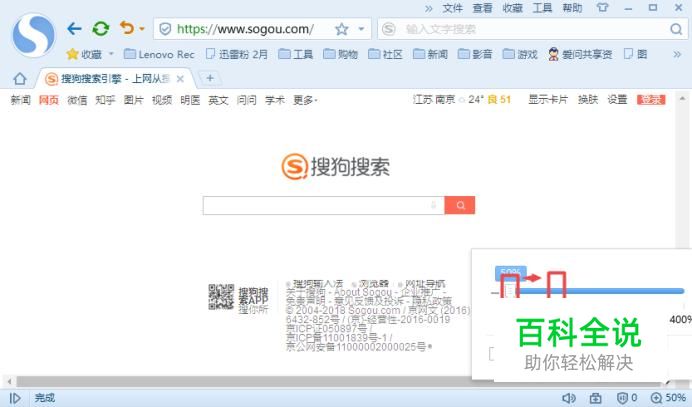Click the 新闻 link in page navigation
This screenshot has width=692, height=407.
coord(21,100)
